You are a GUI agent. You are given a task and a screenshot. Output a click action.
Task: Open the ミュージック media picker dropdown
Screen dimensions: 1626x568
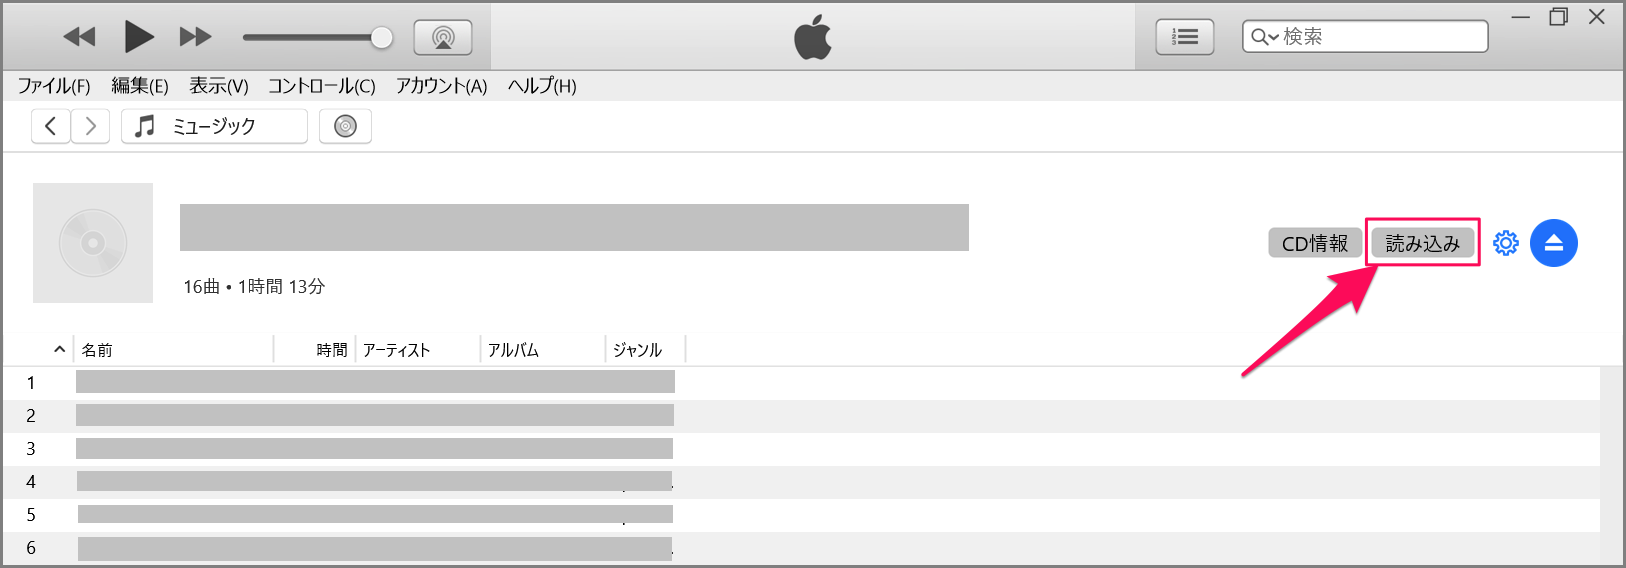(x=214, y=126)
